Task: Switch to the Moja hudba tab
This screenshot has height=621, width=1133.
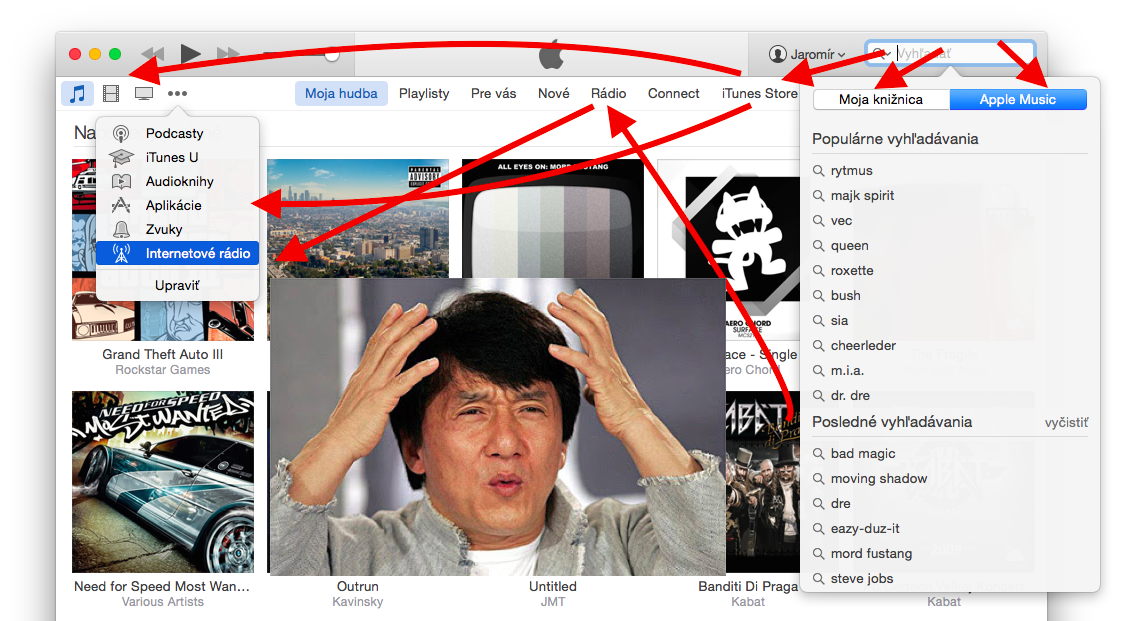Action: (341, 93)
